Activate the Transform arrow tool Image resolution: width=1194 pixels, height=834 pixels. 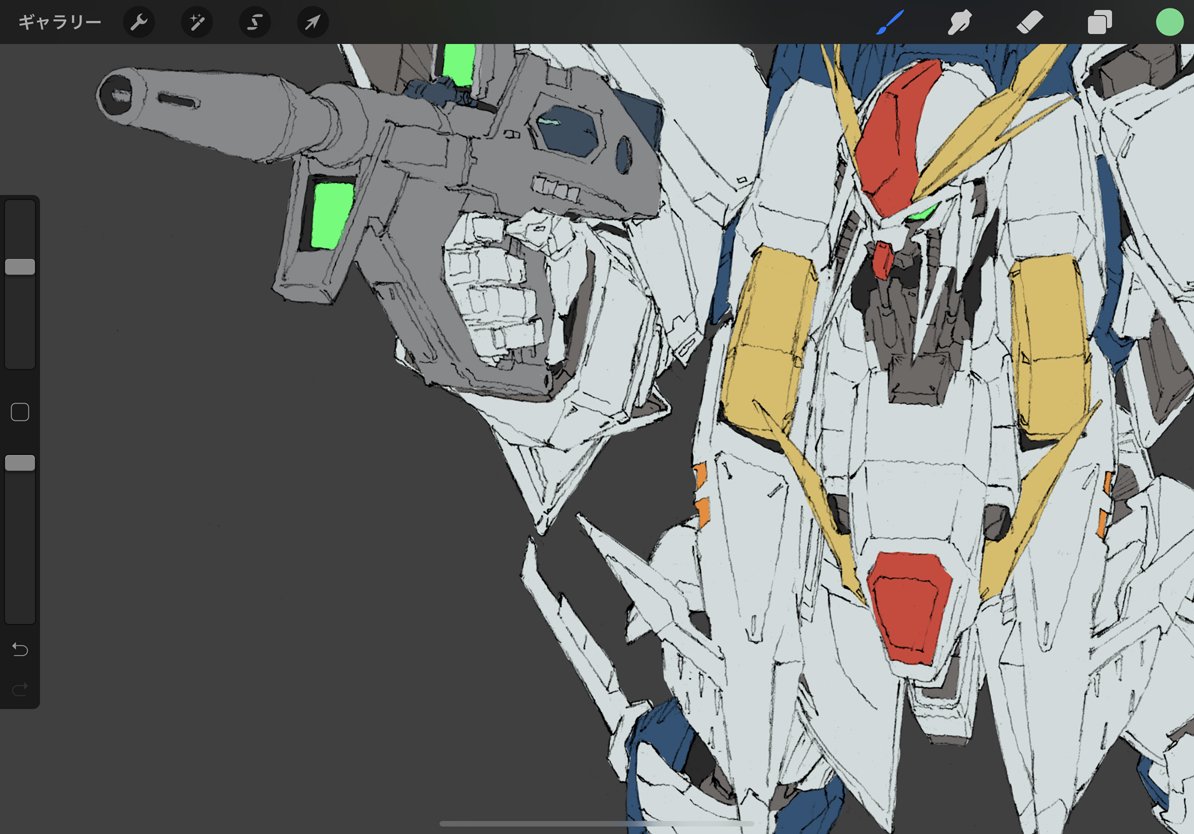coord(312,22)
